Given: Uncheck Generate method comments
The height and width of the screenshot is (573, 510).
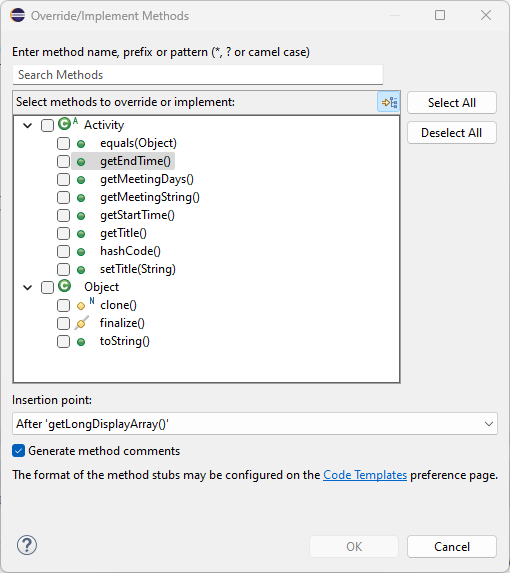Looking at the screenshot, I should (x=18, y=451).
